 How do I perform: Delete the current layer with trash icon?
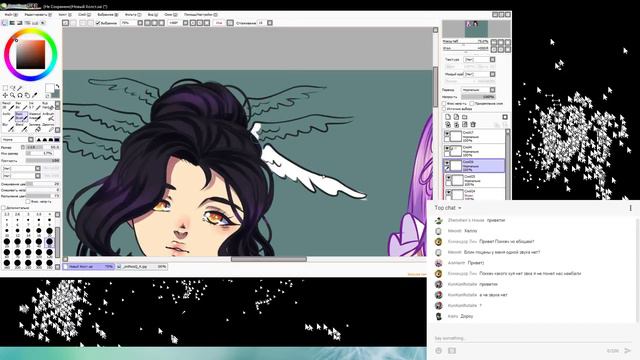click(473, 124)
